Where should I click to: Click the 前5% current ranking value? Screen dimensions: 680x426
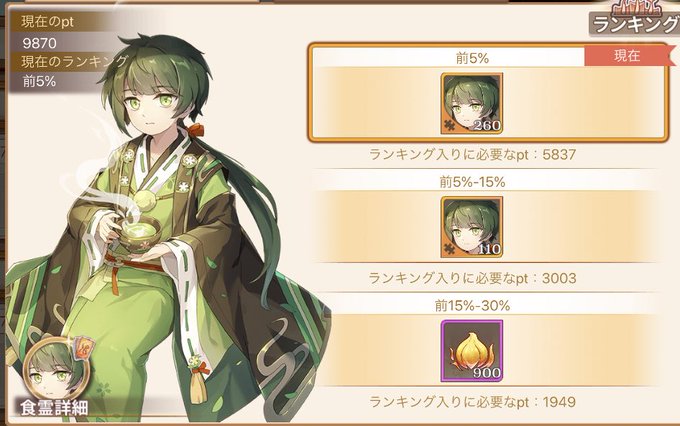click(39, 81)
